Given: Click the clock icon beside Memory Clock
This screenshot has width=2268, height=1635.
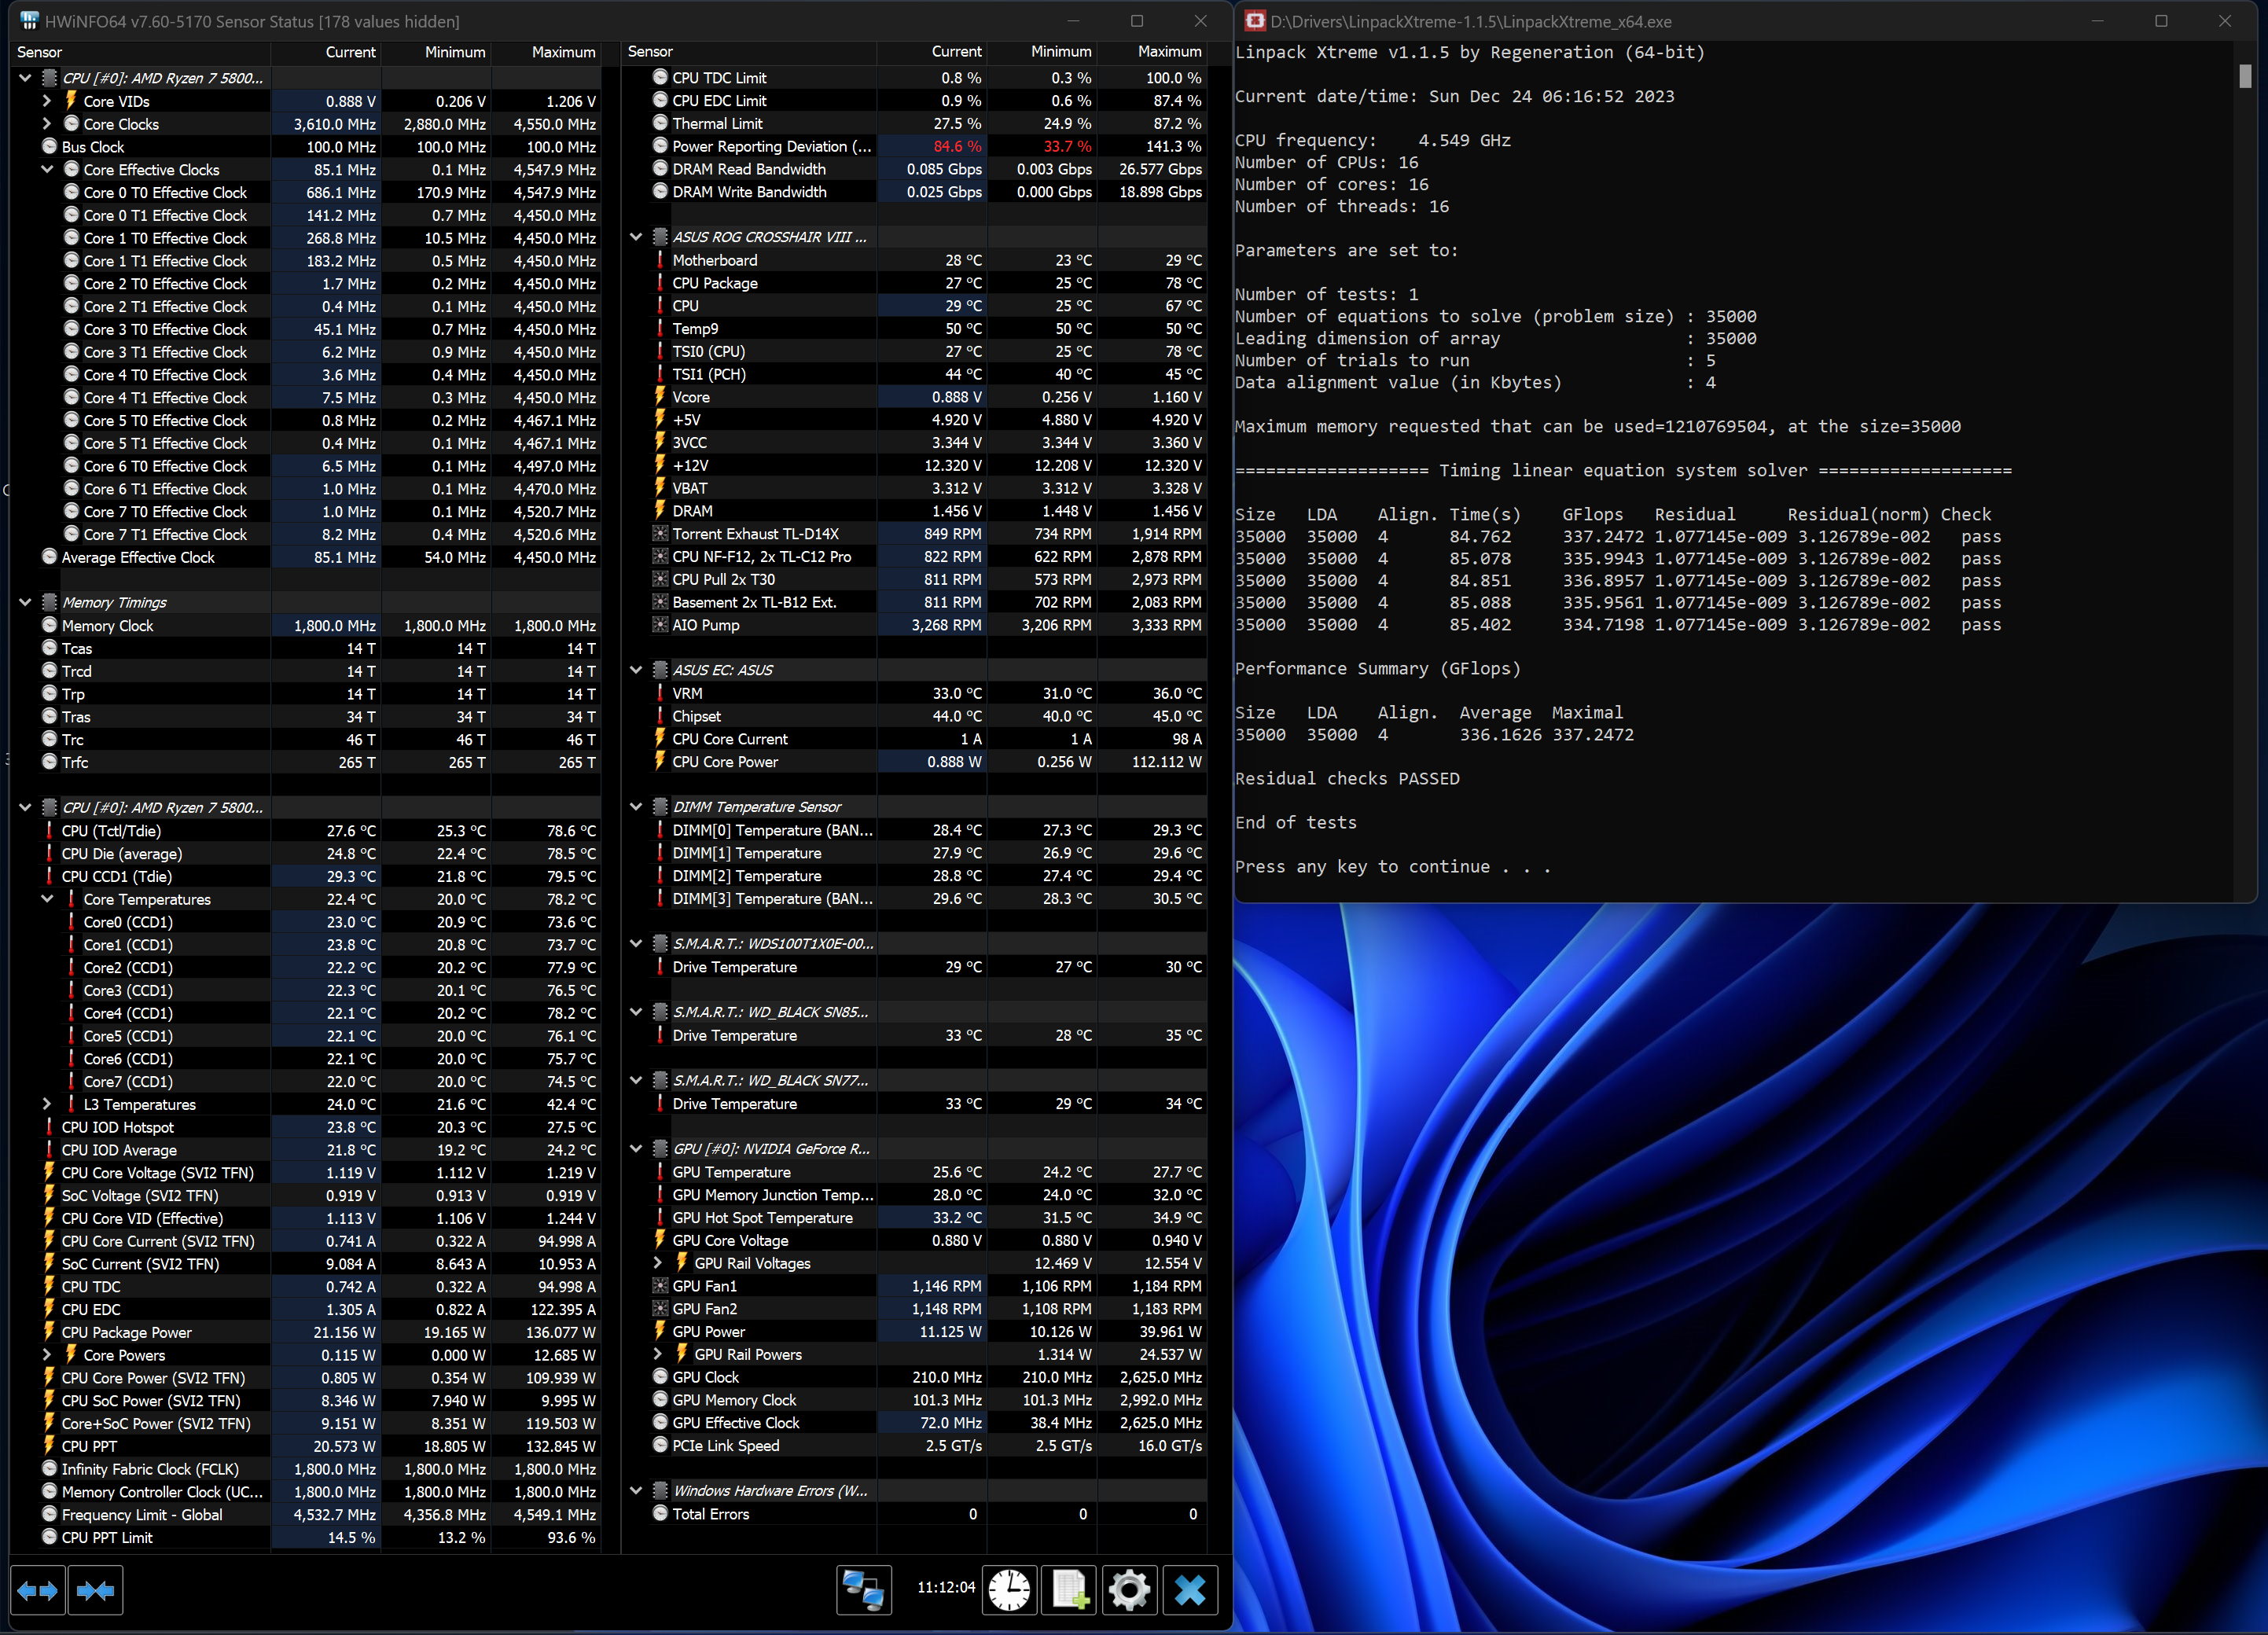Looking at the screenshot, I should coord(49,625).
